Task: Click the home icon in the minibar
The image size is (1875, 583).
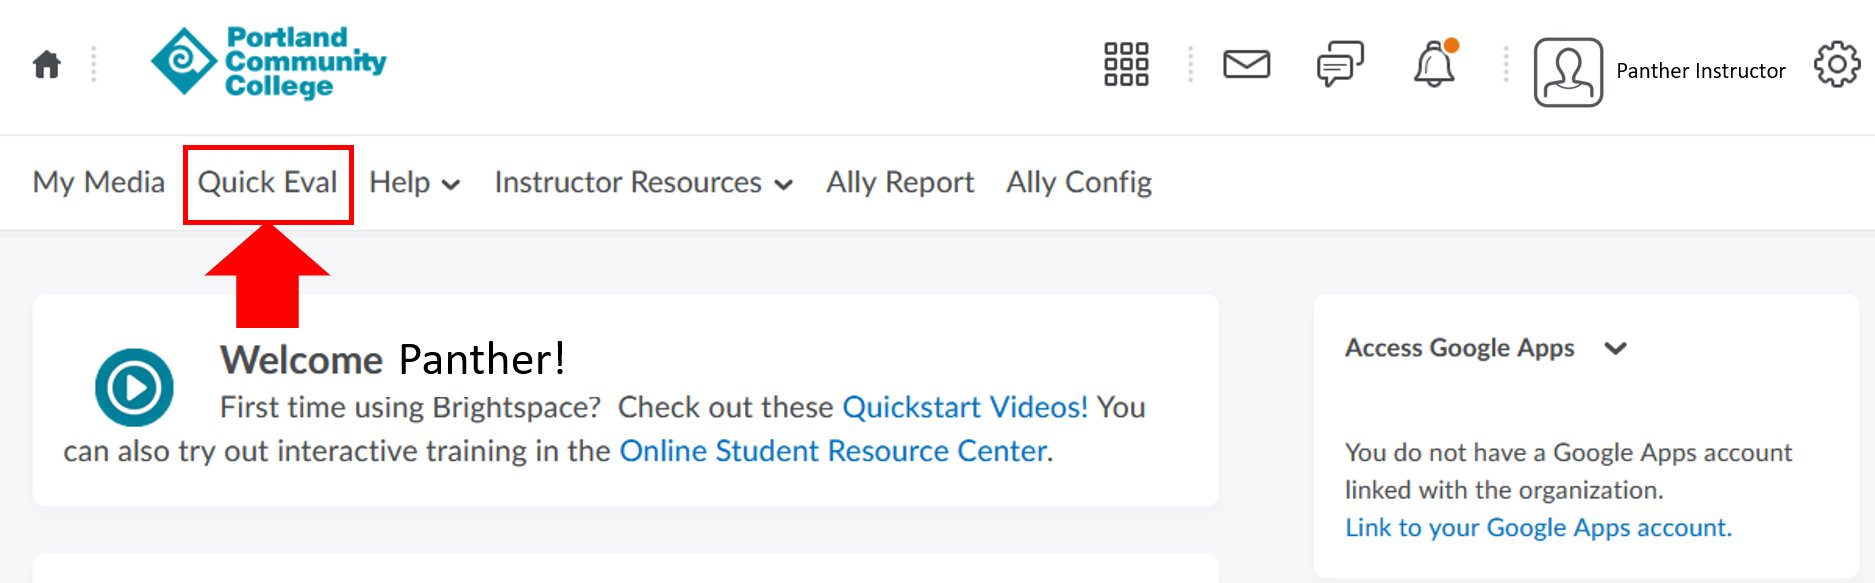Action: [46, 64]
